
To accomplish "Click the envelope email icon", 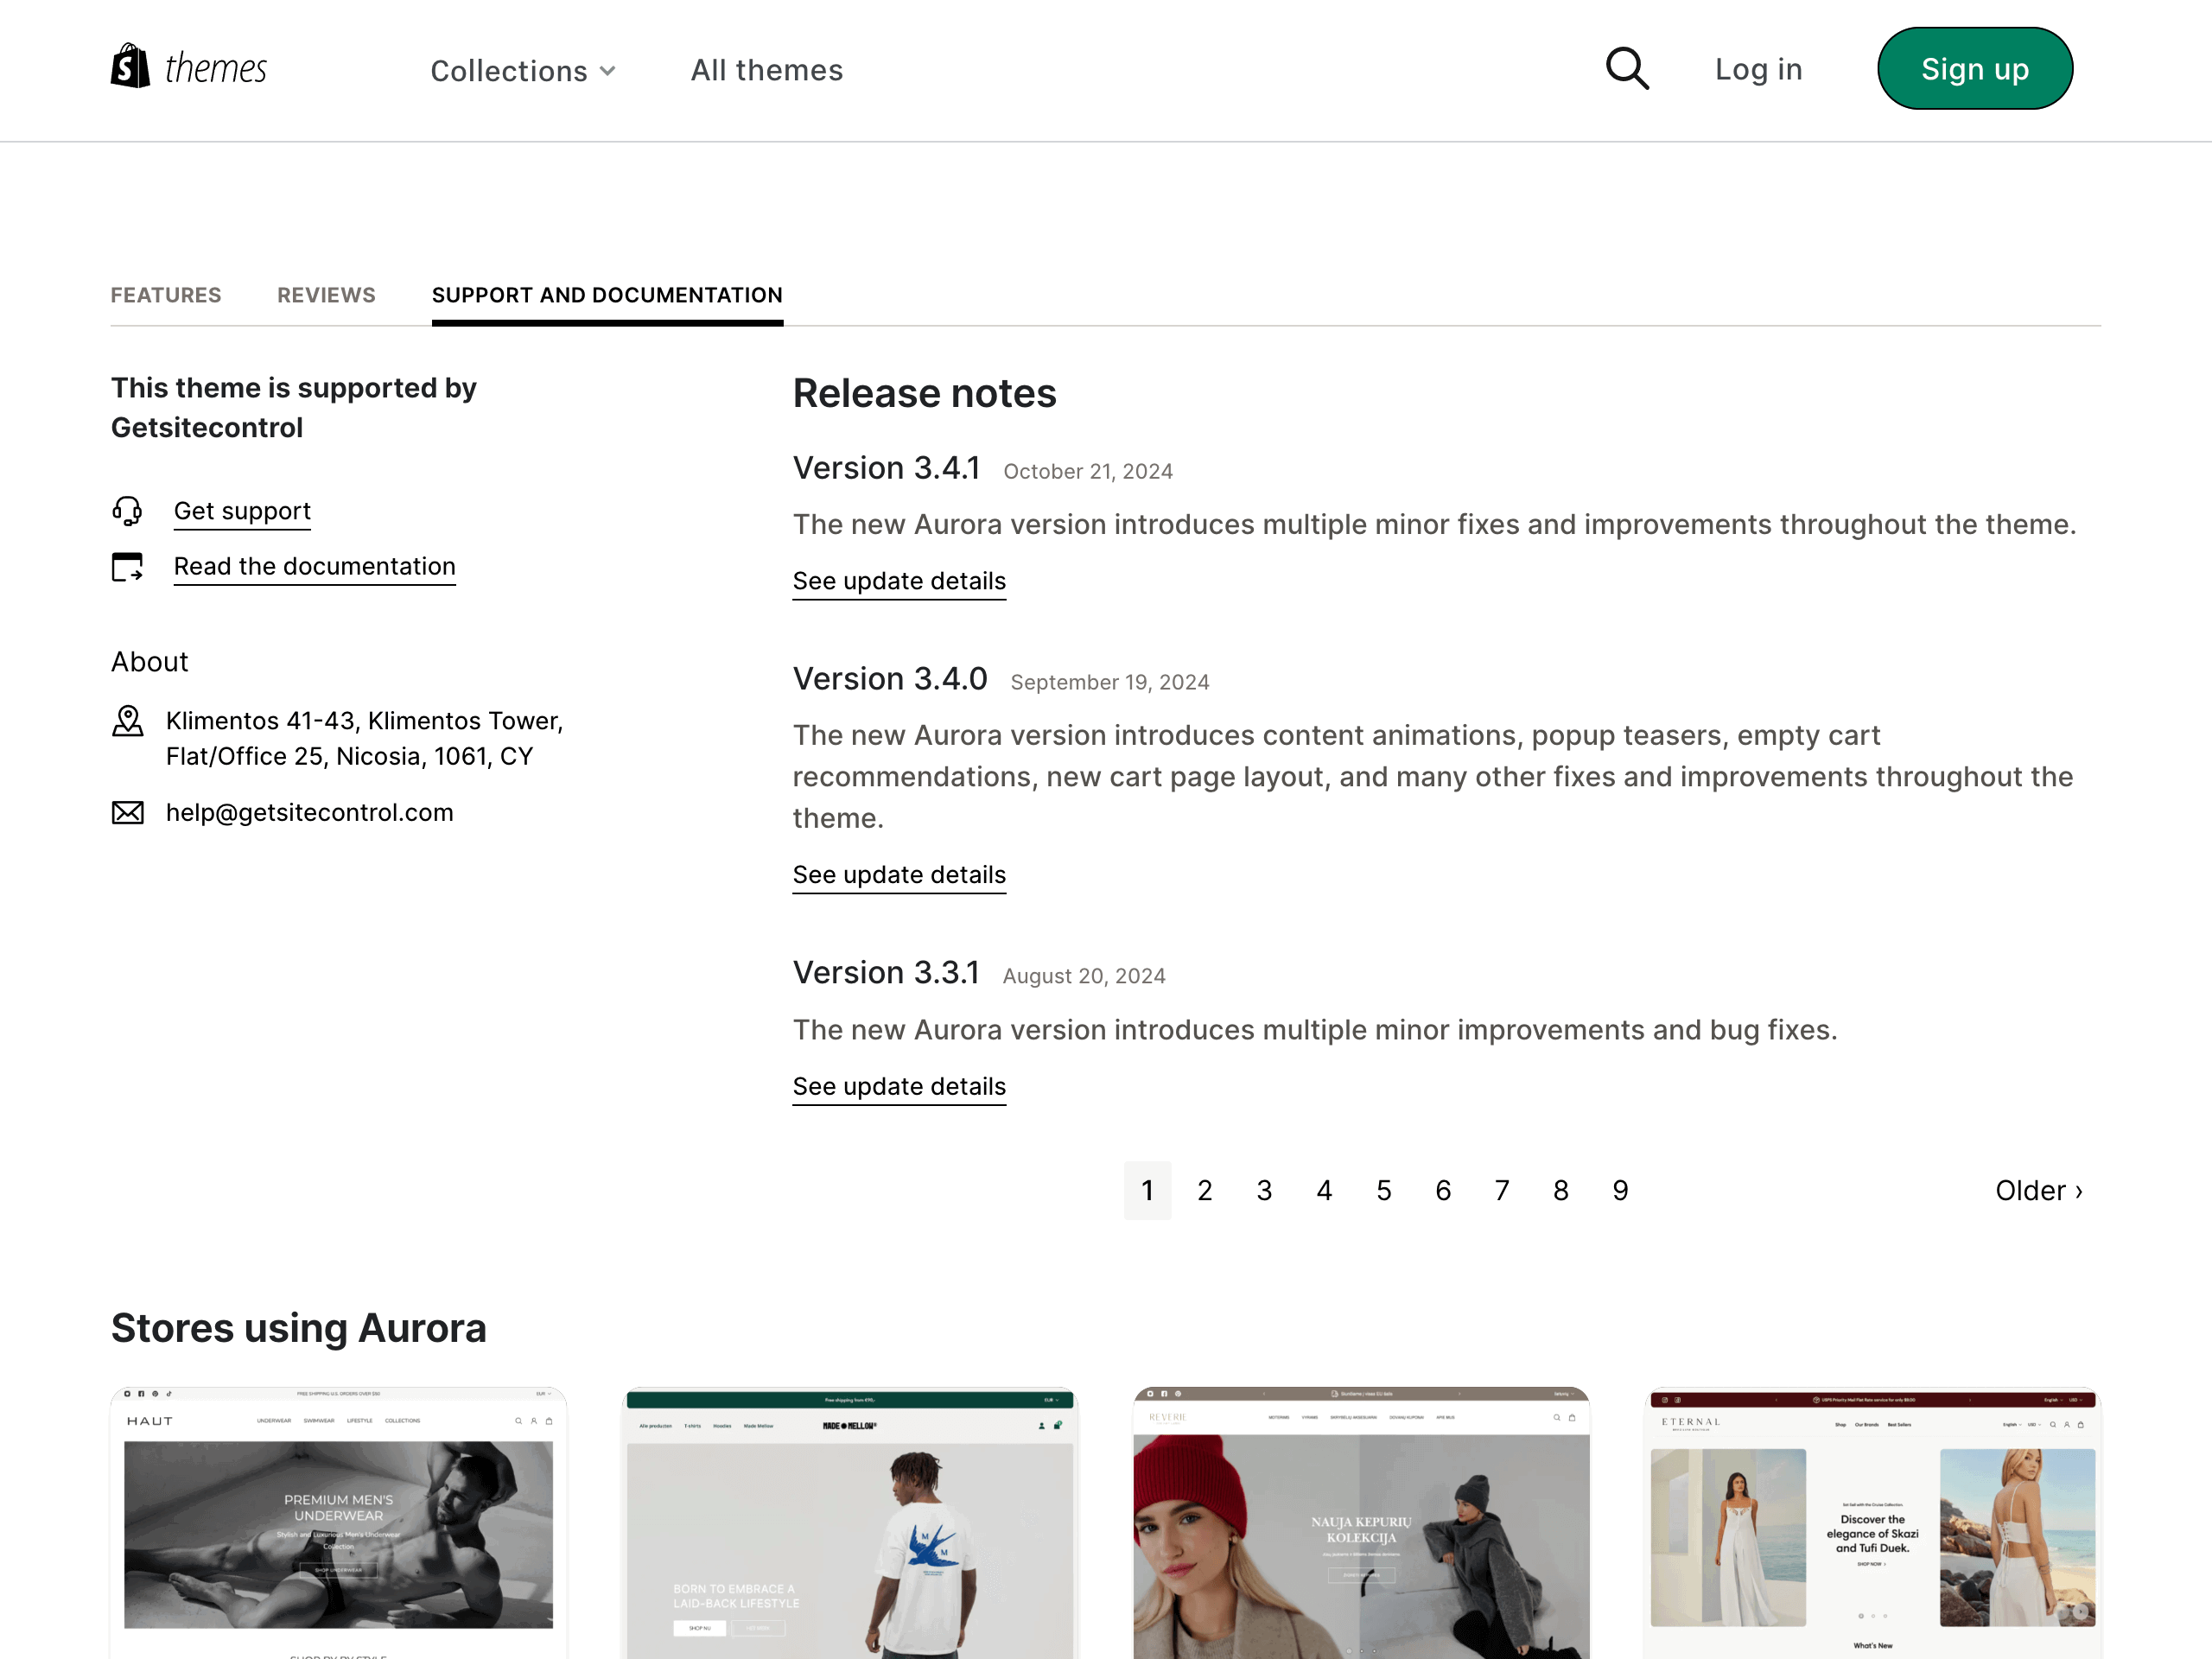I will point(127,813).
